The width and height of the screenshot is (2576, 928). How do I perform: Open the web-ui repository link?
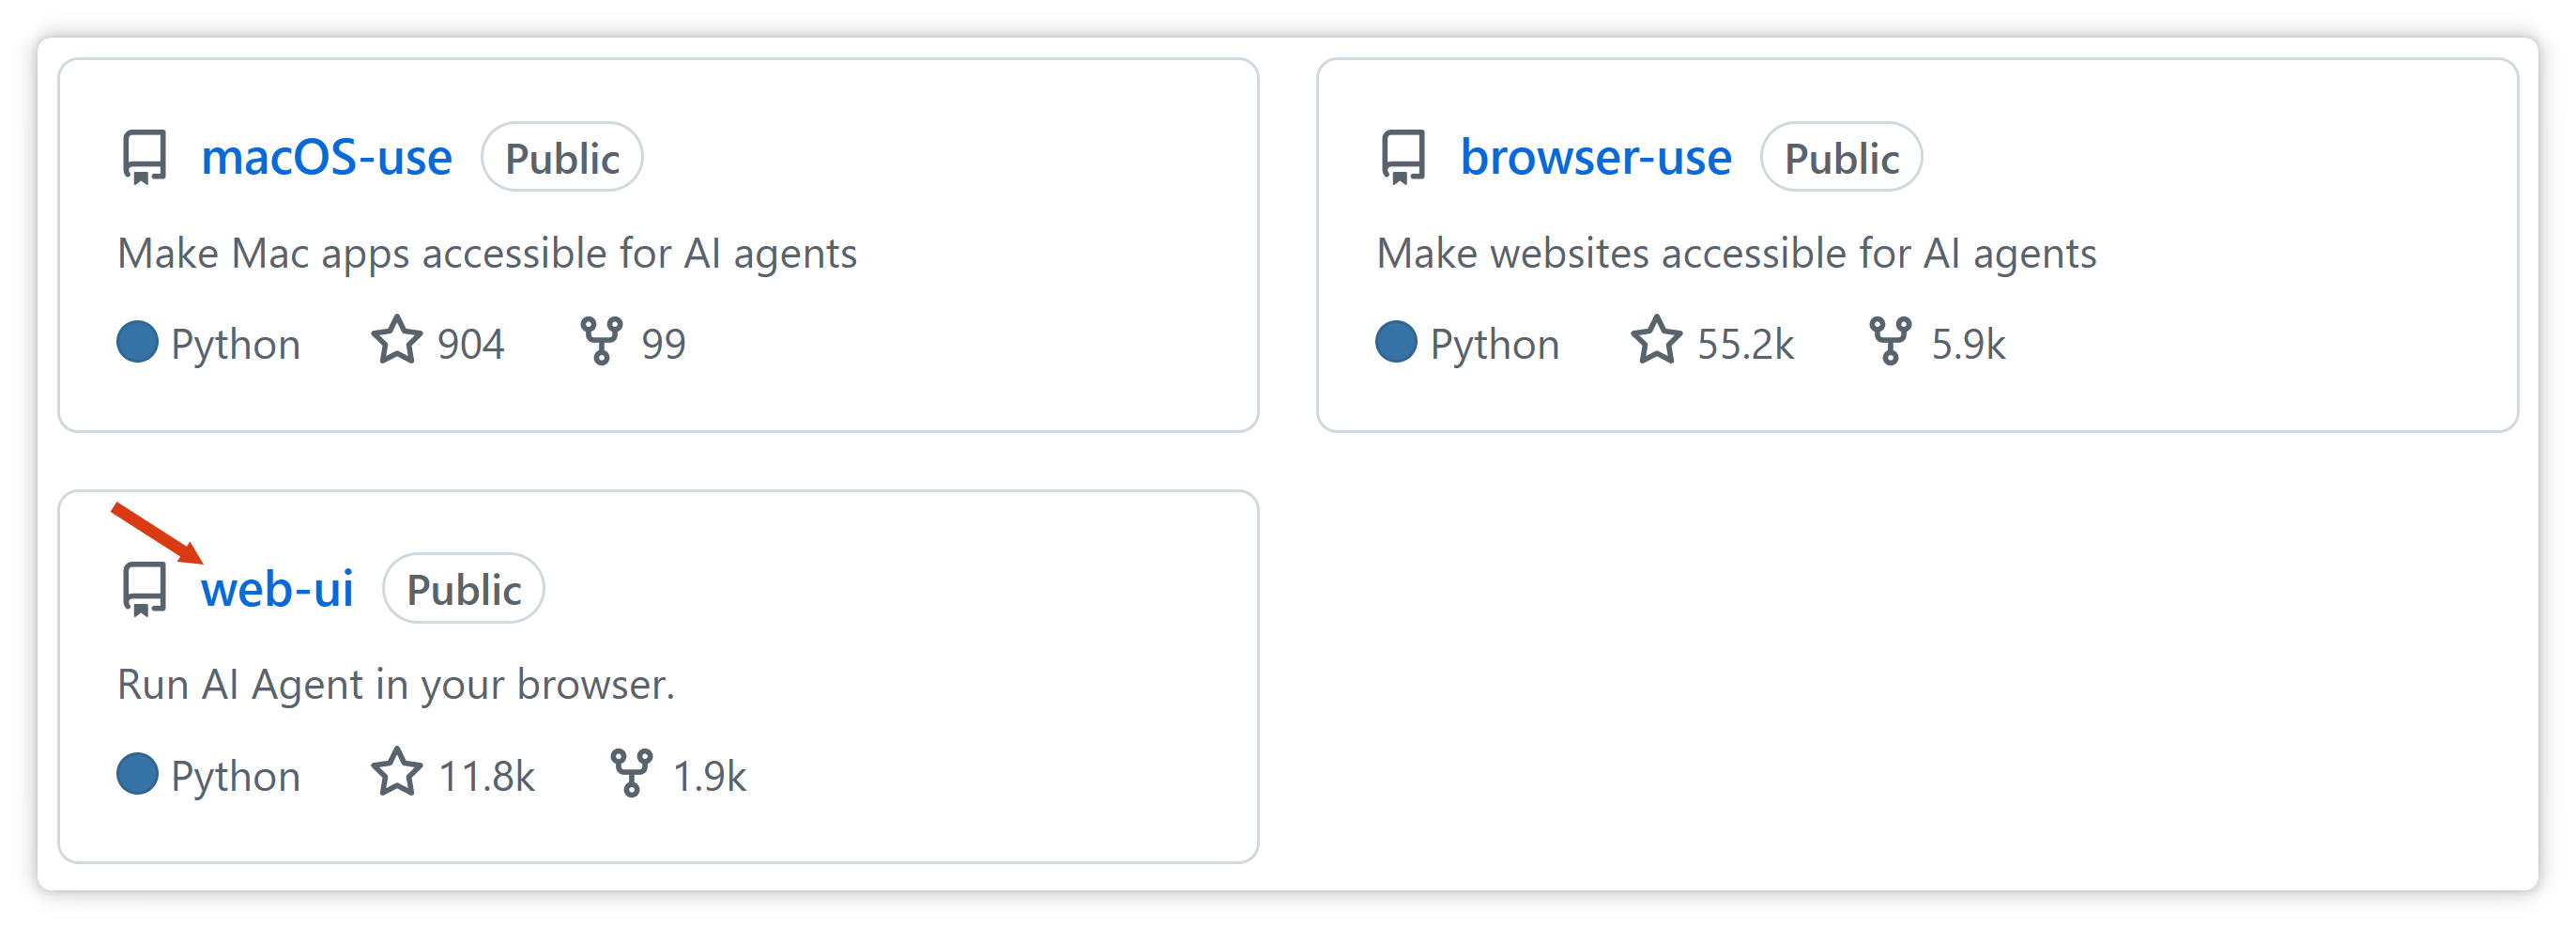(x=277, y=589)
